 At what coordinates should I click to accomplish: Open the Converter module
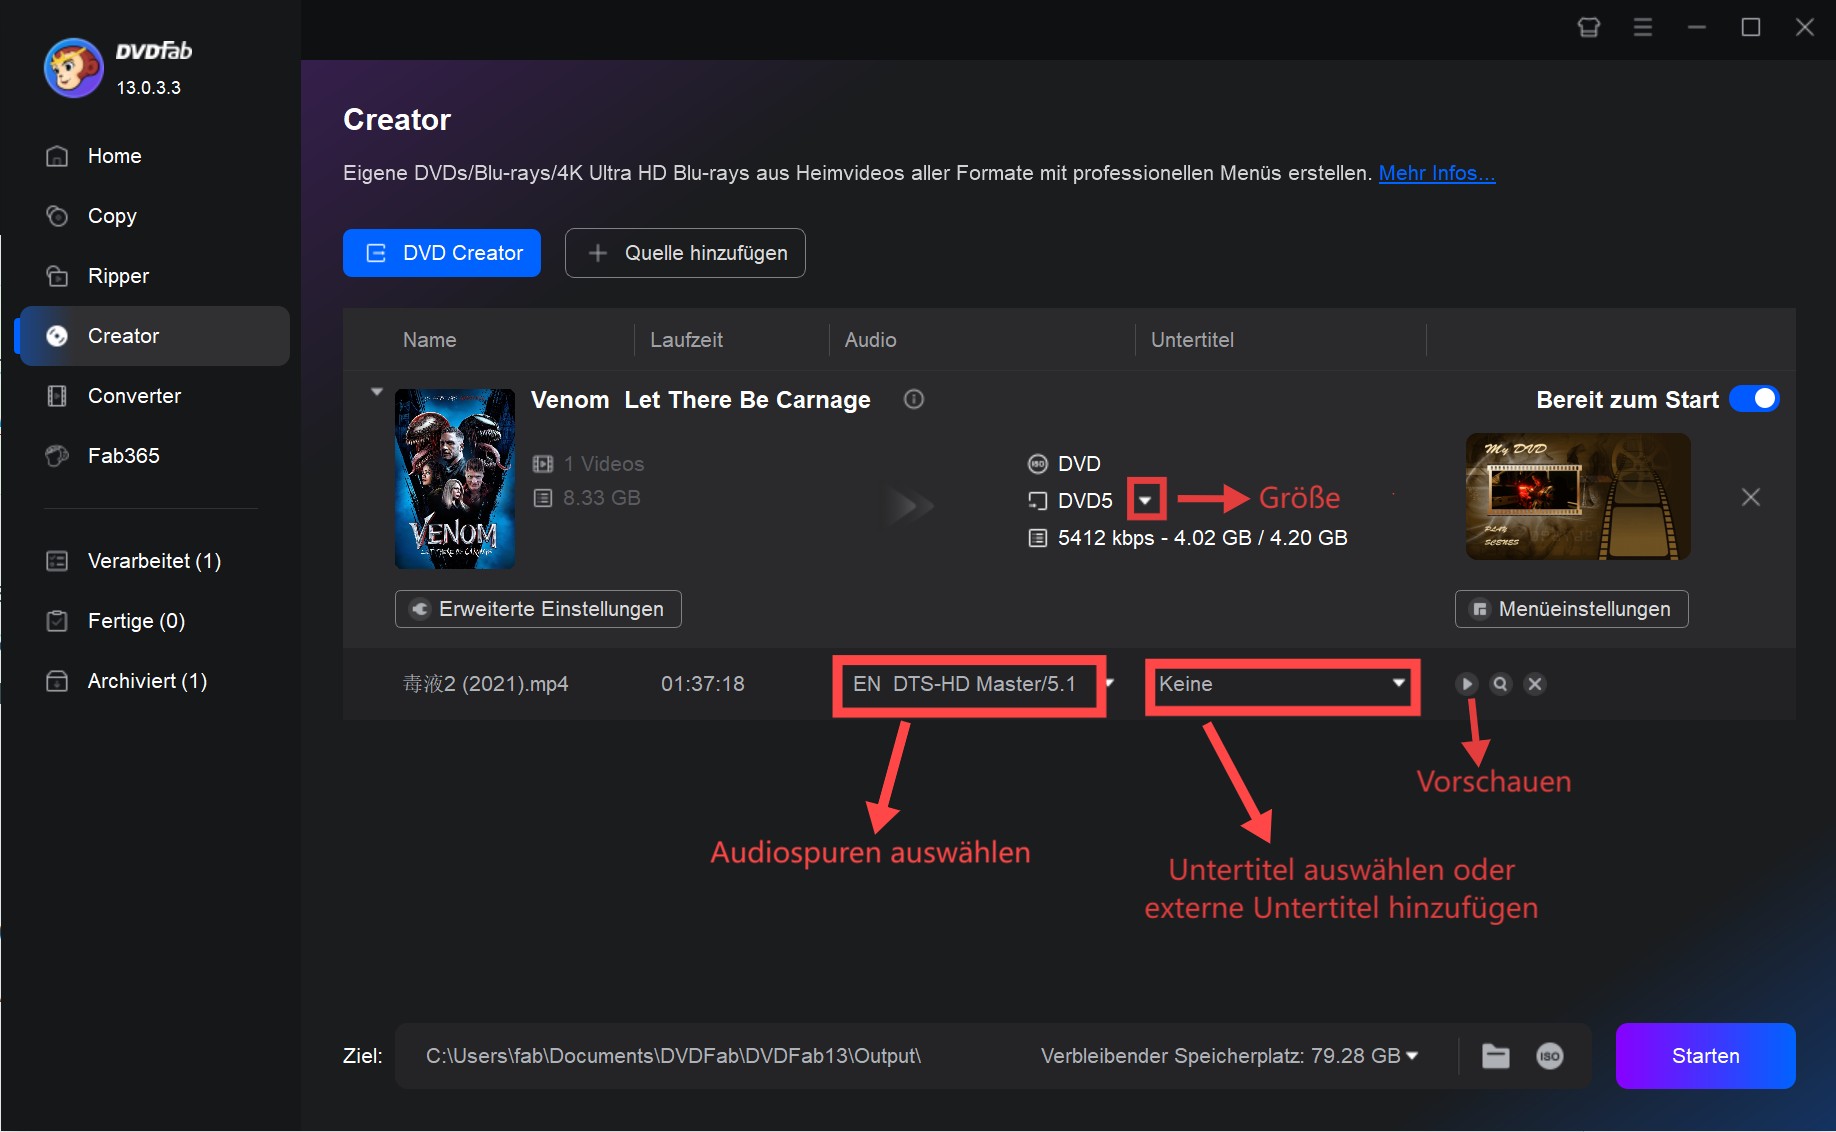(154, 396)
